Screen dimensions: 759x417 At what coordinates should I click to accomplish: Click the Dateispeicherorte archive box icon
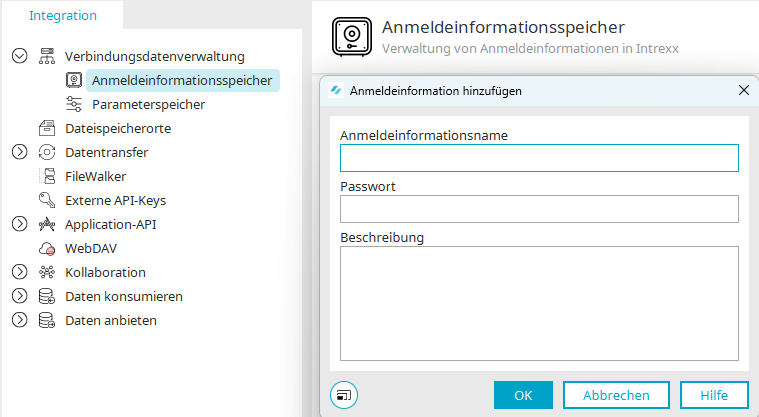click(x=47, y=128)
